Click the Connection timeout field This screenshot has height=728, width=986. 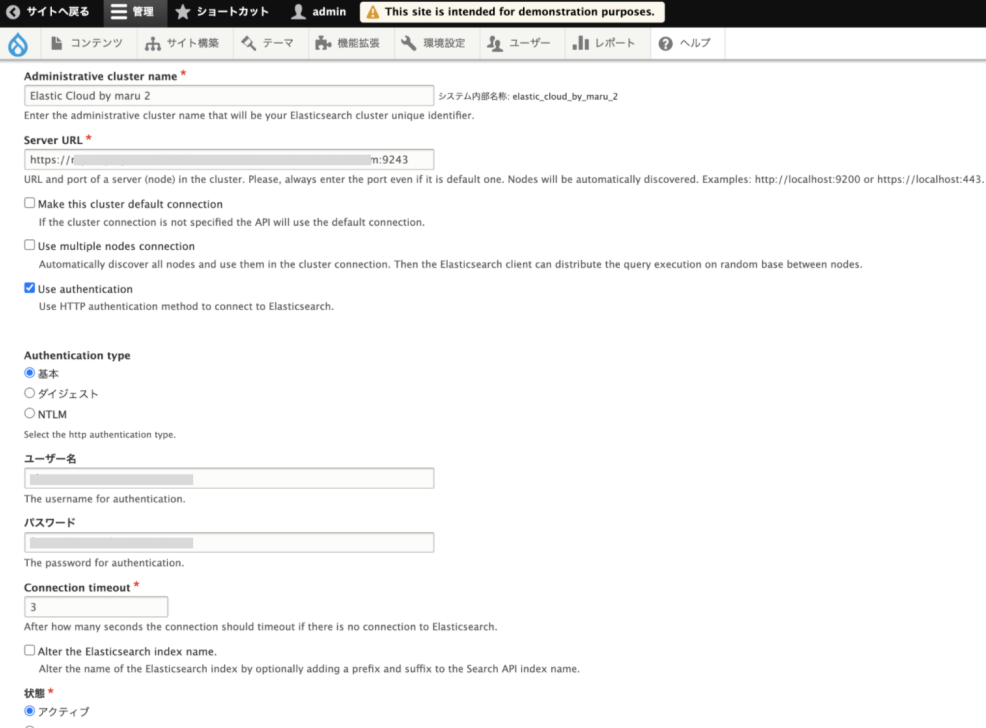96,607
